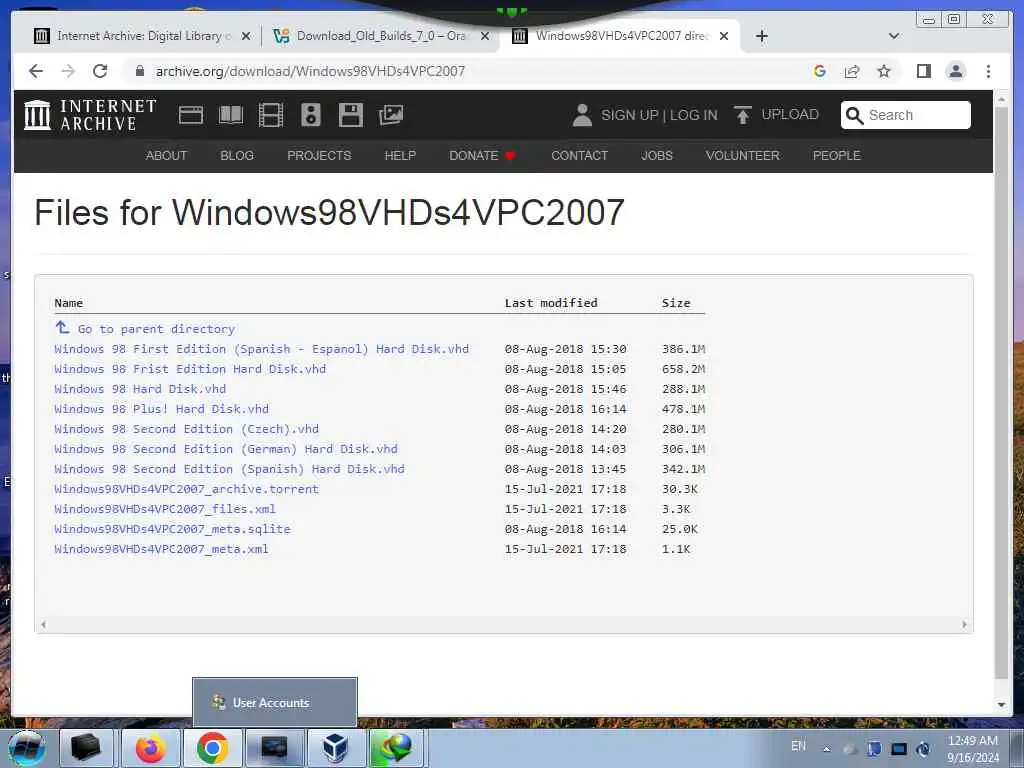Download Windows 98 Second Edition (Spanish) Hard Disk.vhd

click(229, 469)
